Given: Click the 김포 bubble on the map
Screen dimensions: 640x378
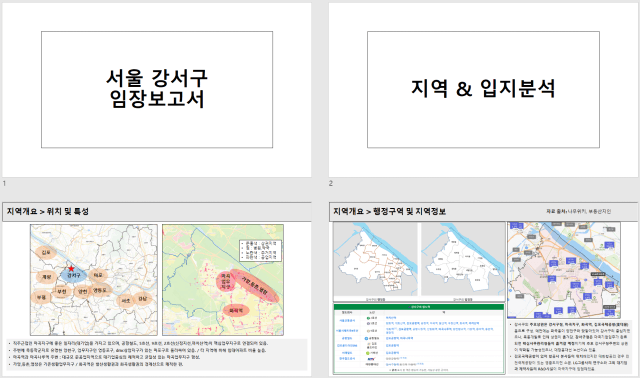Looking at the screenshot, I should 46,253.
